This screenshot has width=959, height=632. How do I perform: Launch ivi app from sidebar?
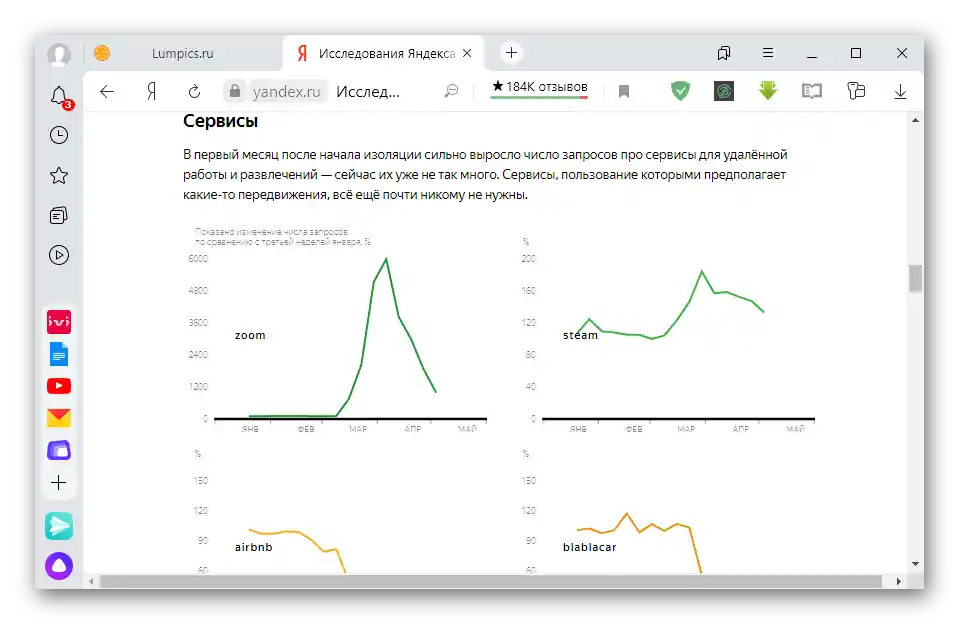(x=59, y=322)
